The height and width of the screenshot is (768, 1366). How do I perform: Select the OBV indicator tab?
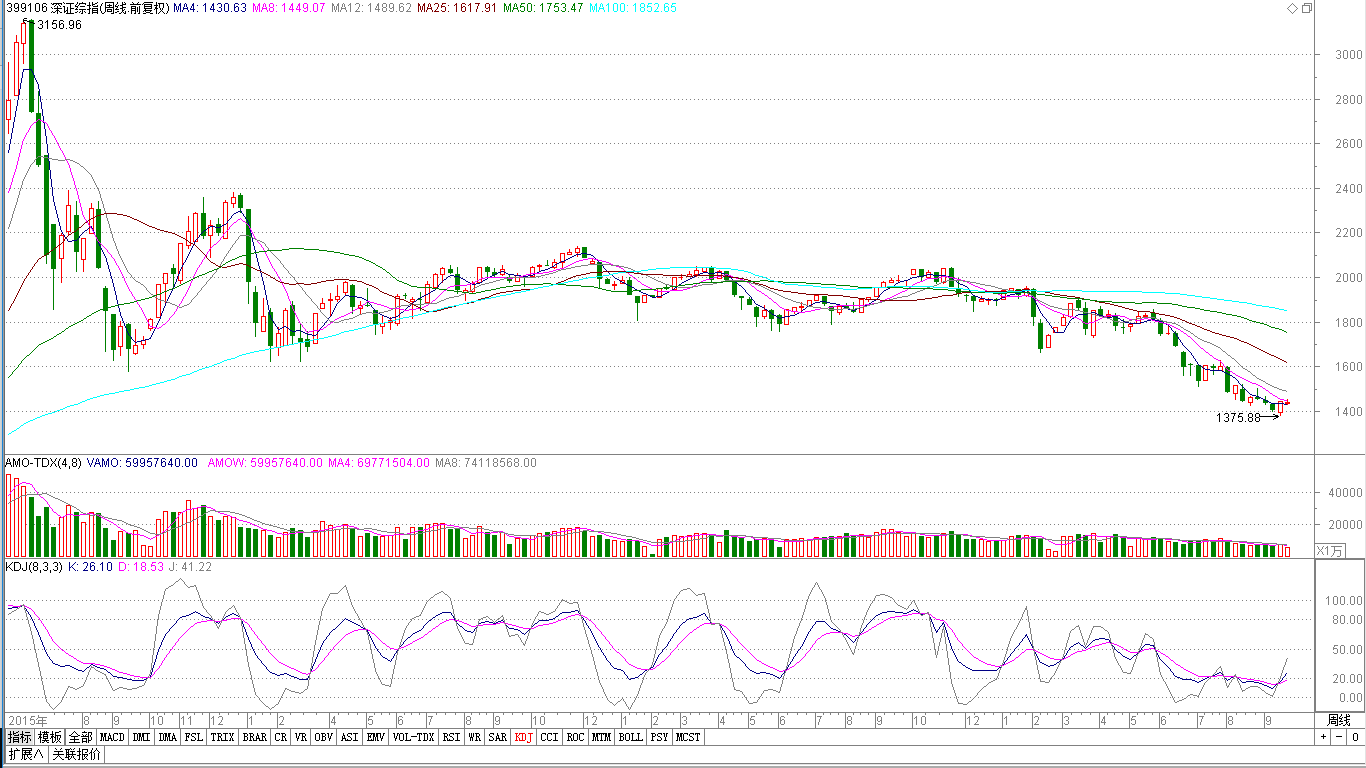pyautogui.click(x=323, y=737)
